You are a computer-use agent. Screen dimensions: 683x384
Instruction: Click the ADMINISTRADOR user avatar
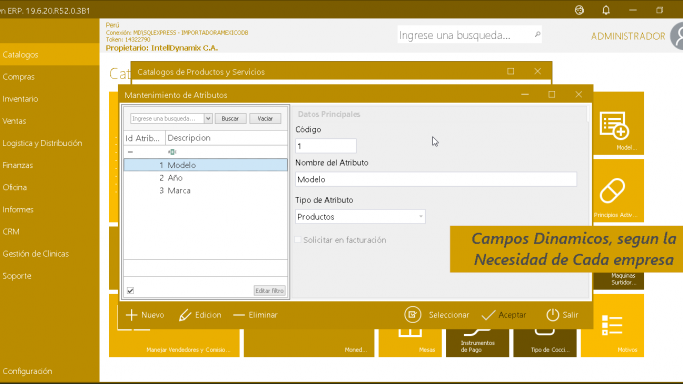point(677,36)
